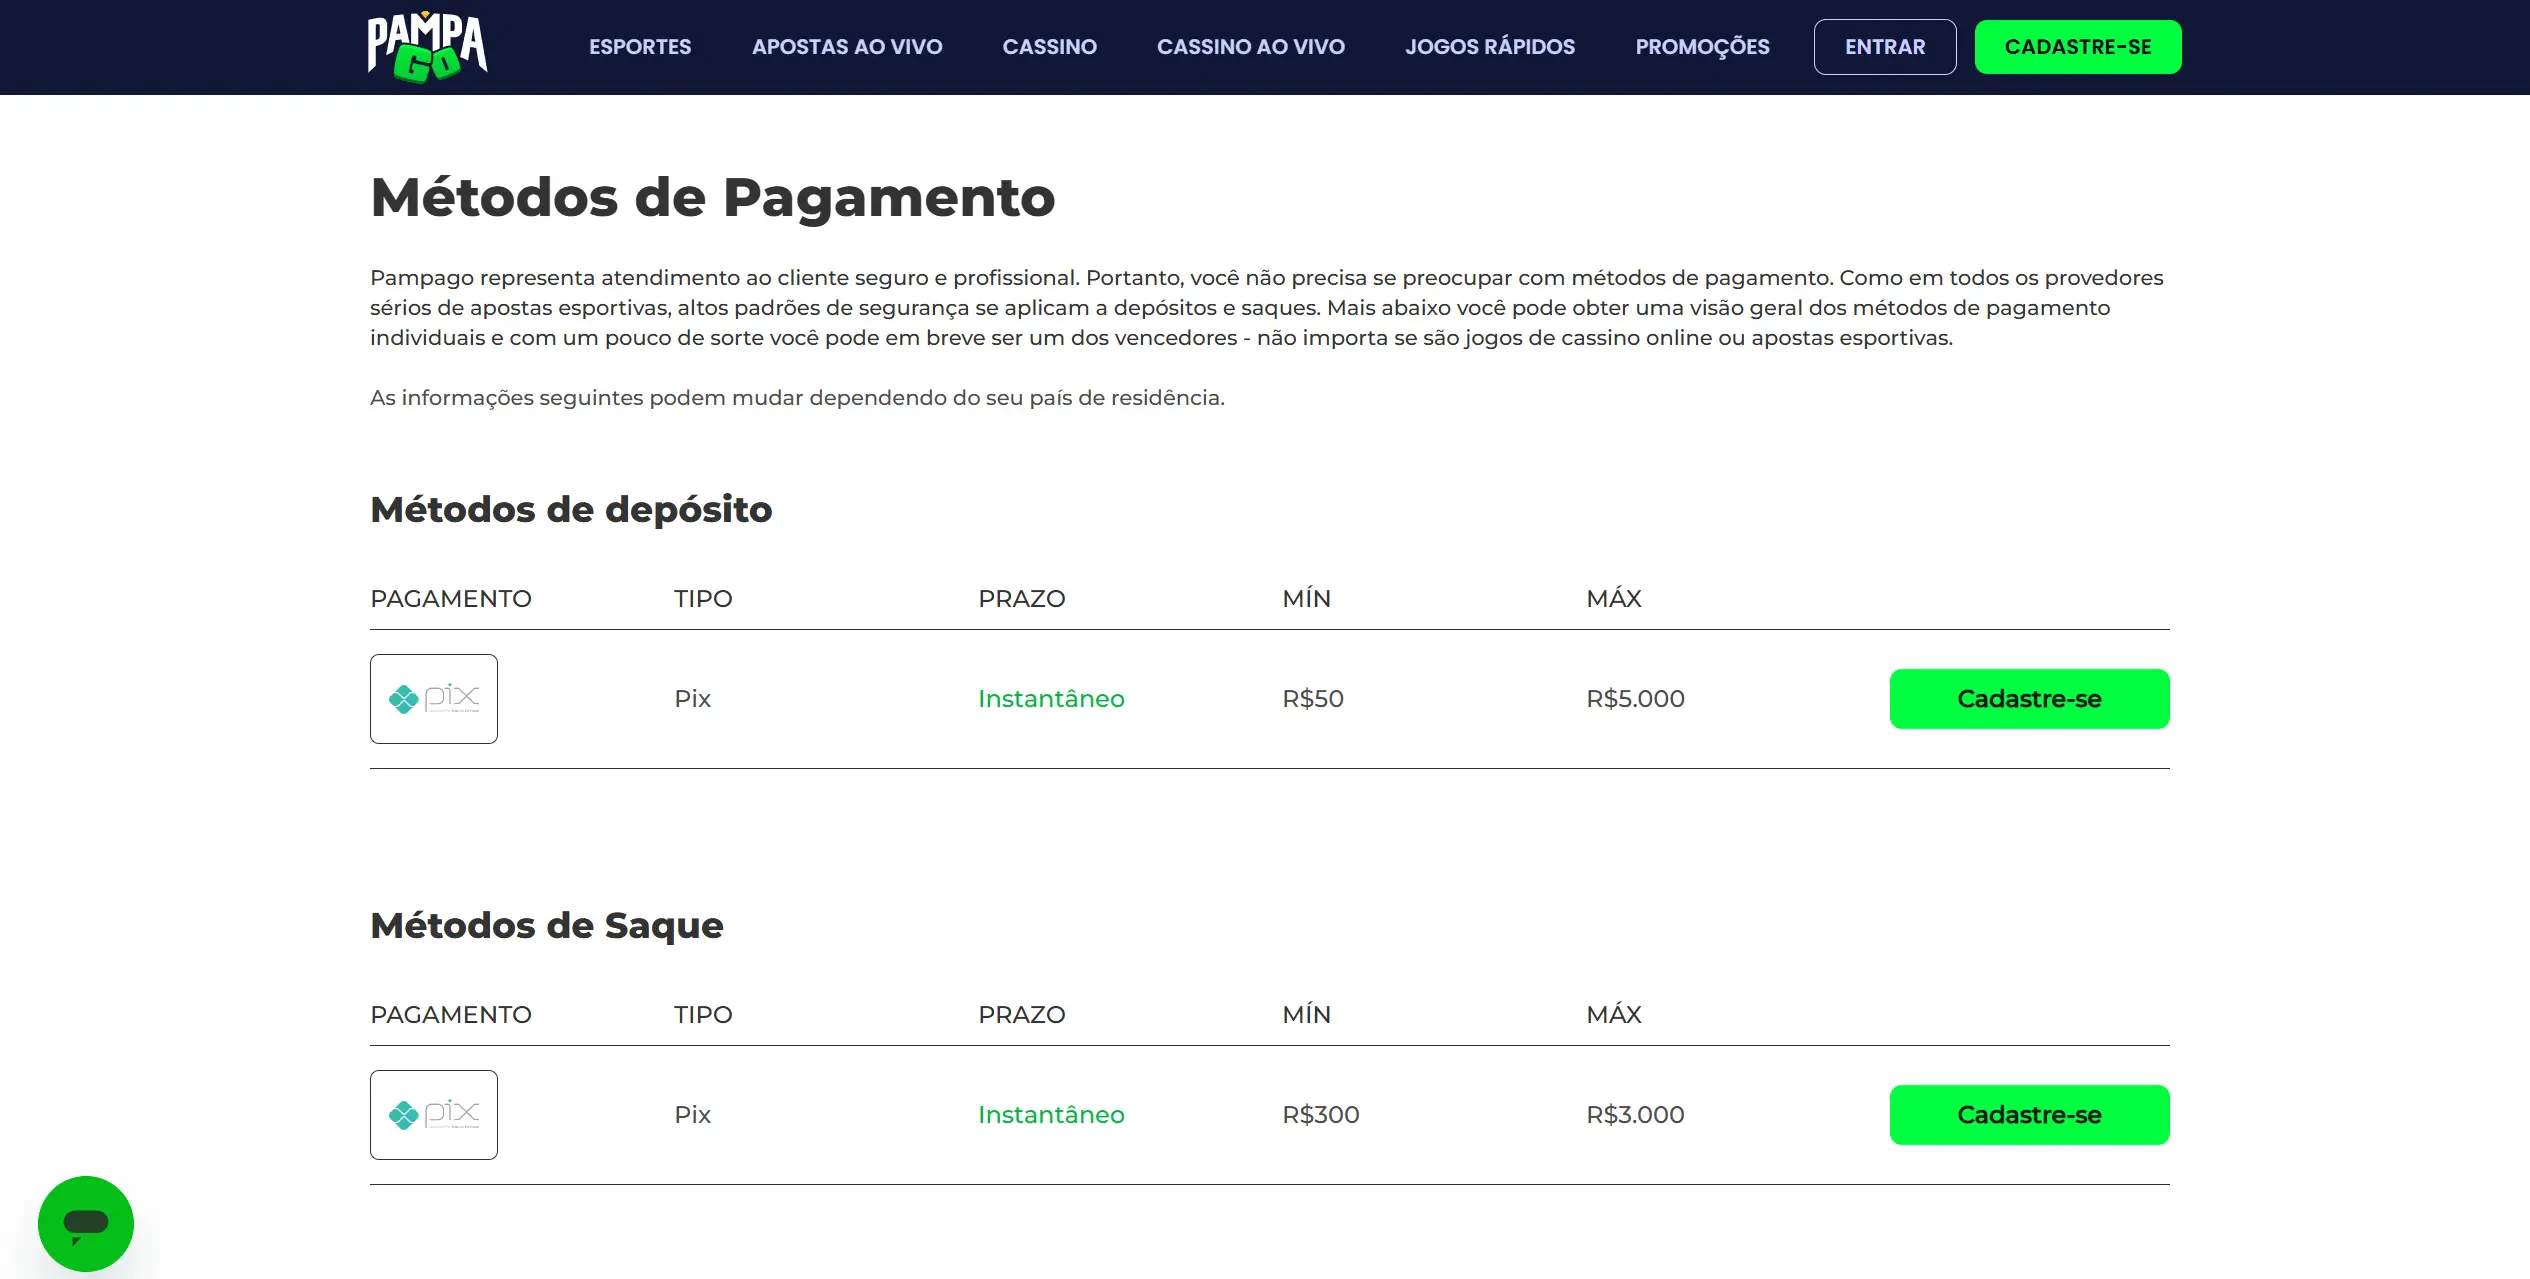Image resolution: width=2530 pixels, height=1279 pixels.
Task: Go to Apostas ao Vivo
Action: [x=846, y=47]
